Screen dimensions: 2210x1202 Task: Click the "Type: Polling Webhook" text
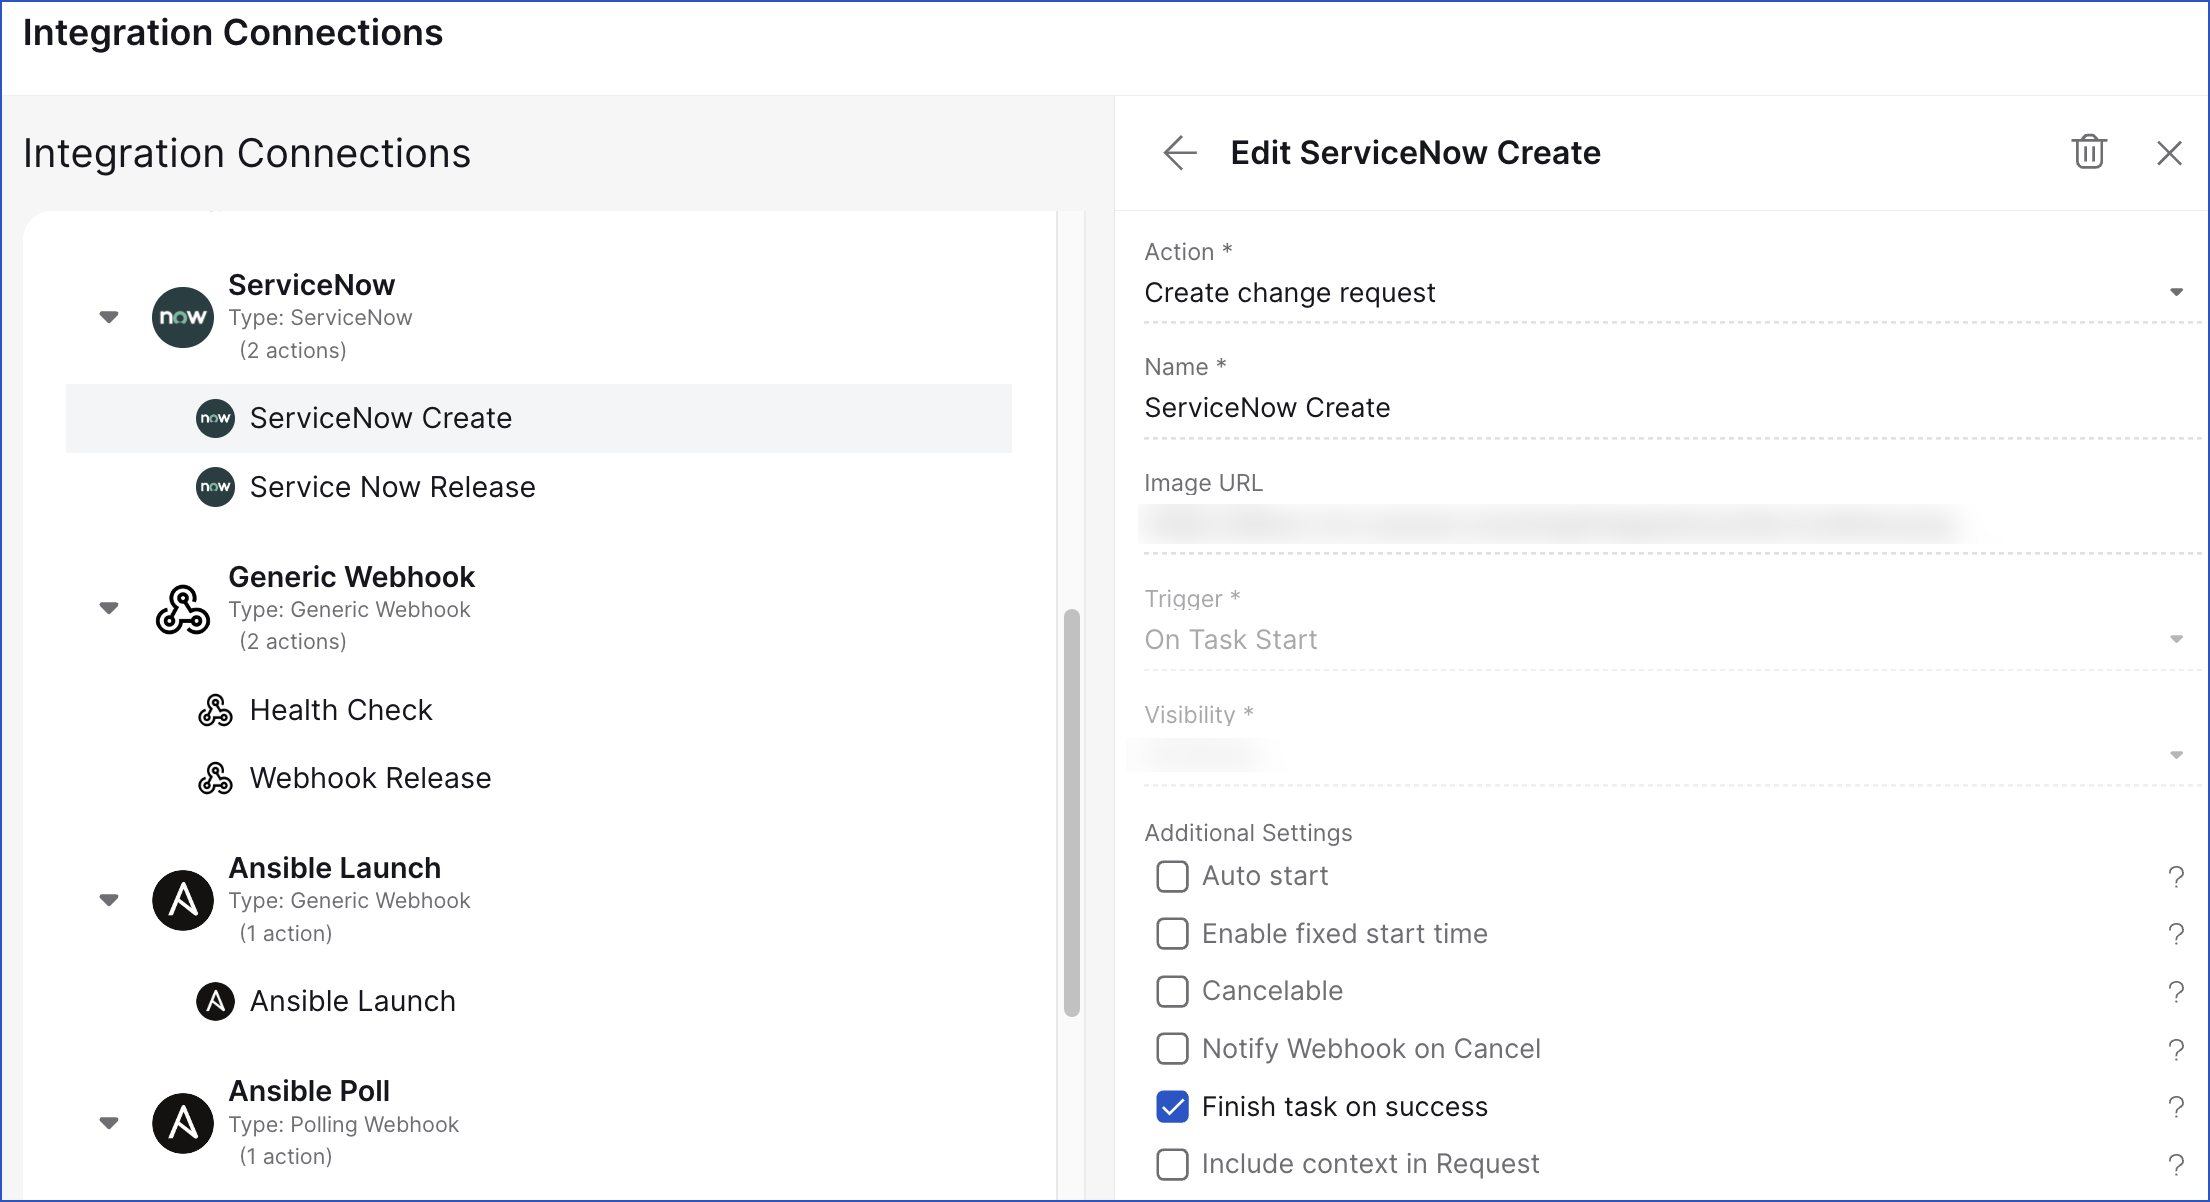coord(344,1125)
